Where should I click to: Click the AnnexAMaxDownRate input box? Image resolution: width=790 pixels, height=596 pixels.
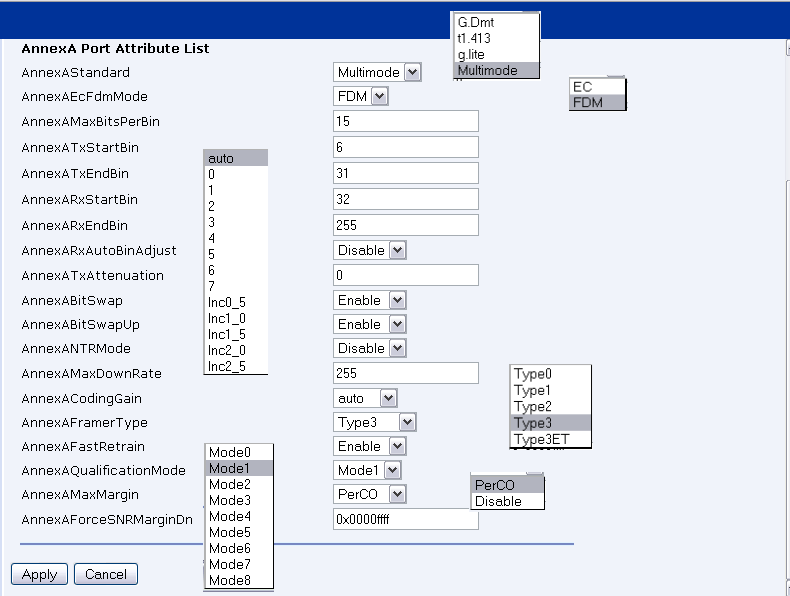coord(405,373)
